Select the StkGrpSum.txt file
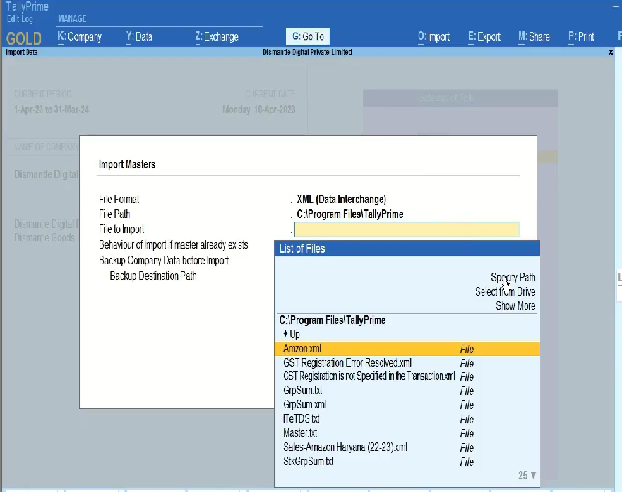 point(407,461)
